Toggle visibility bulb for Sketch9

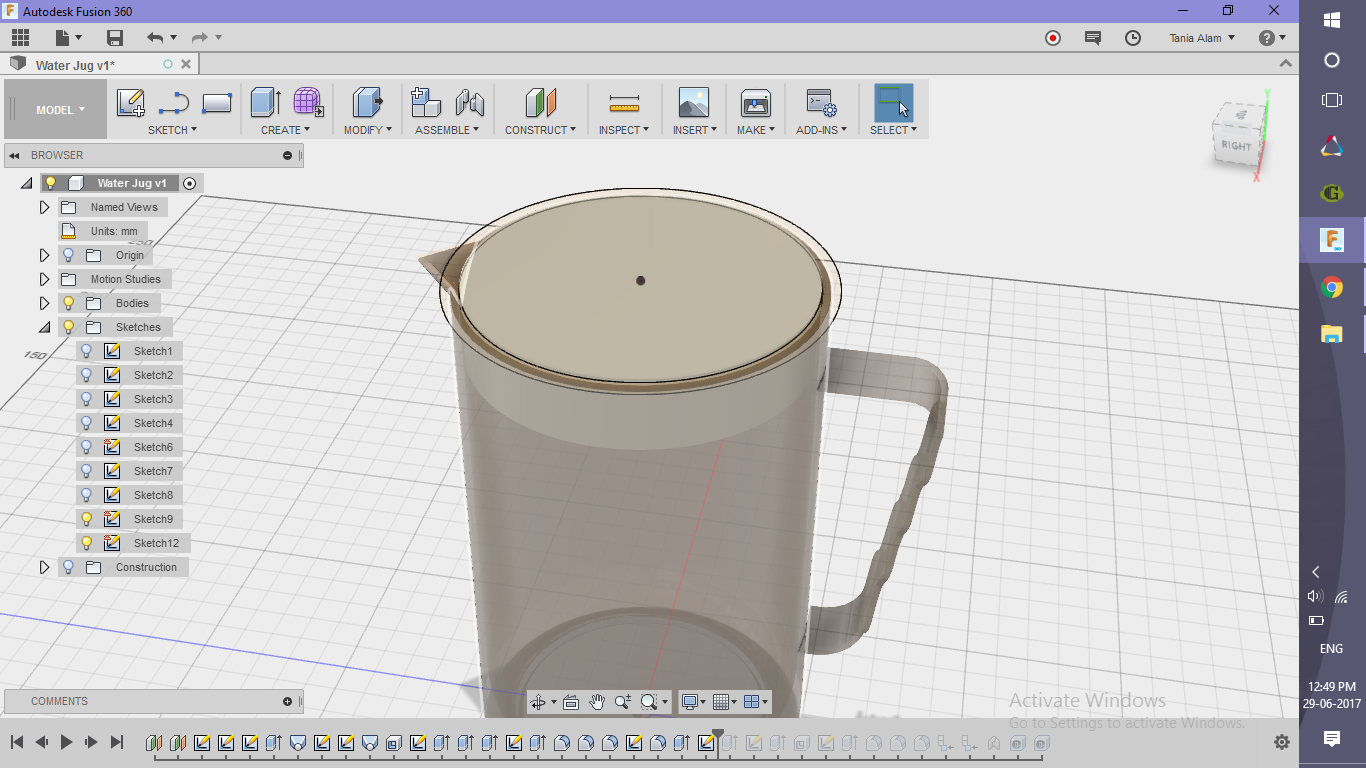tap(87, 519)
